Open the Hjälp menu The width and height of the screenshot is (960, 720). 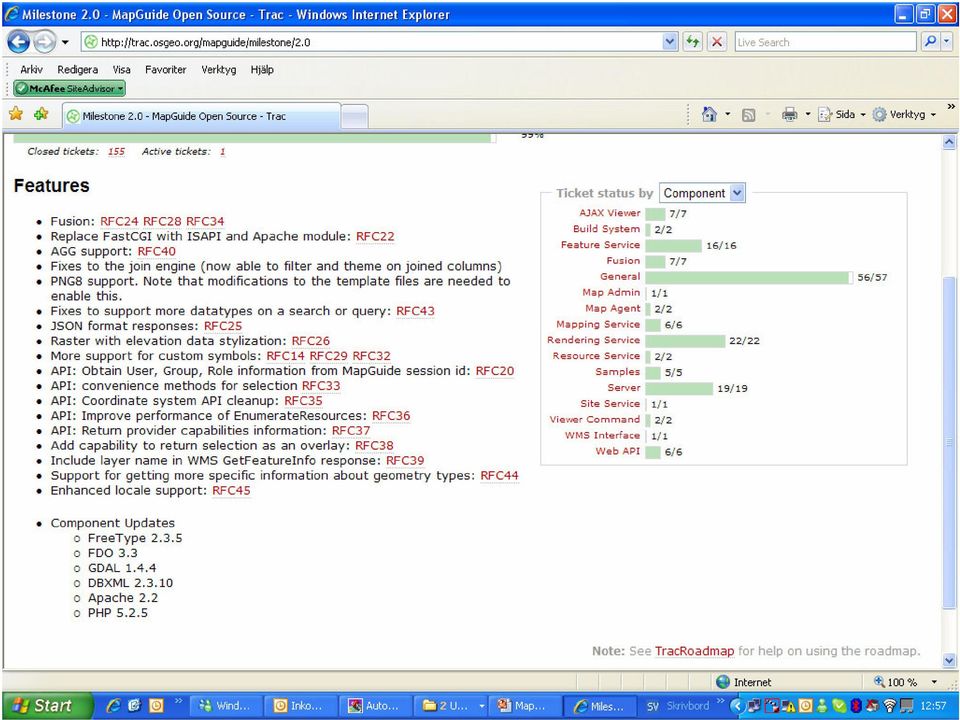(261, 69)
